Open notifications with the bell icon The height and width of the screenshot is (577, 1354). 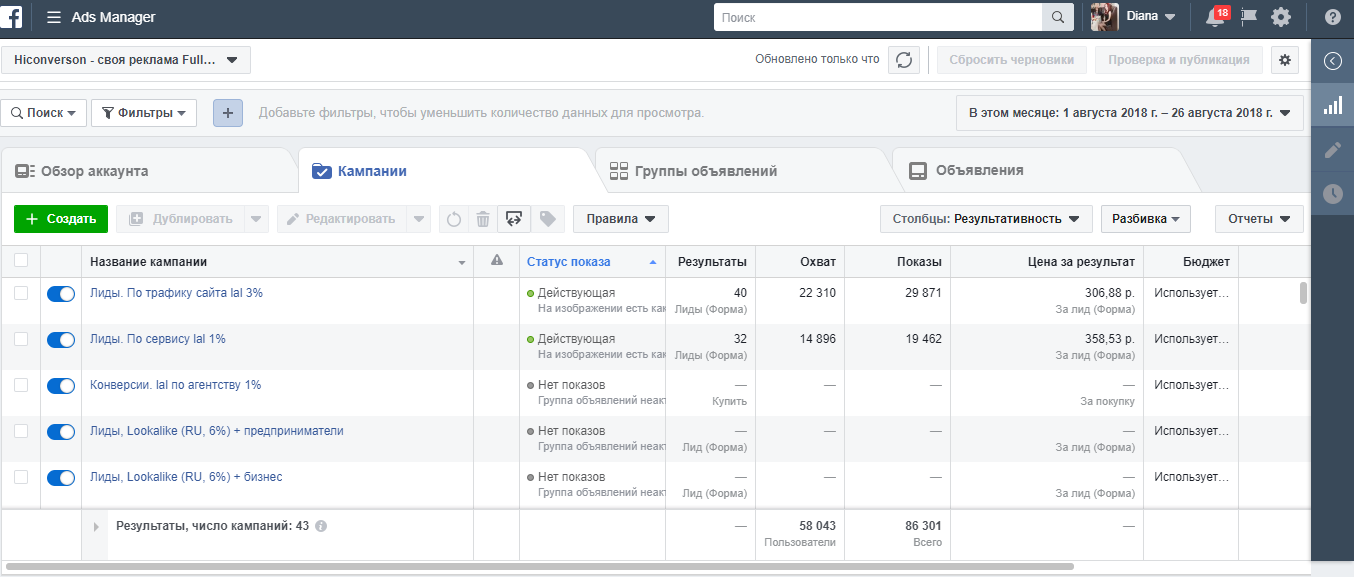(1211, 17)
